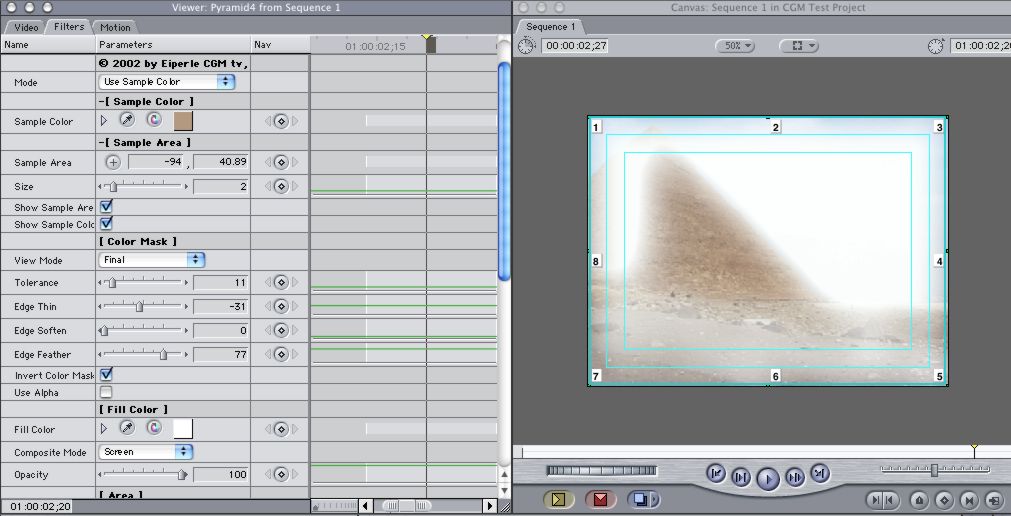Pick Sample Color with the eyedropper
Viewport: 1011px width, 516px height.
pyautogui.click(x=127, y=121)
